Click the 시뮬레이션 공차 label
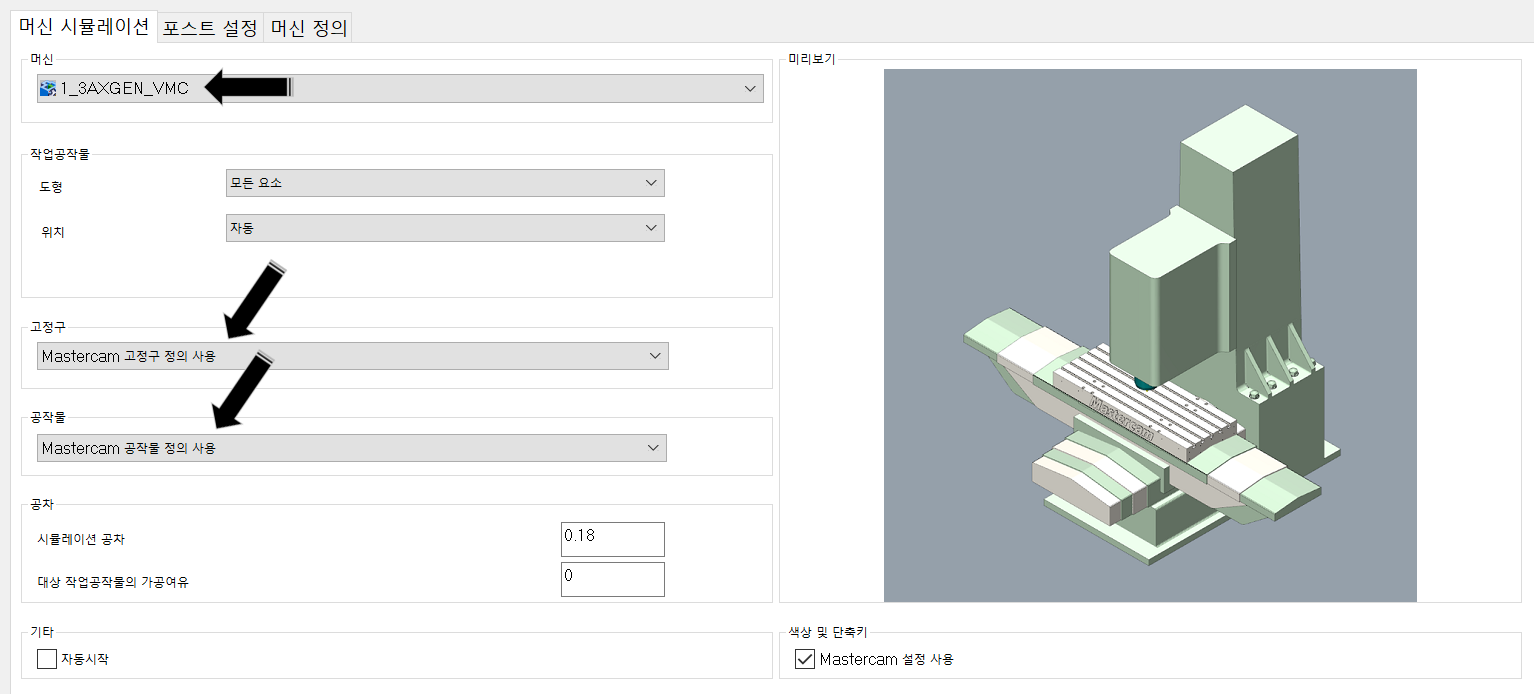The width and height of the screenshot is (1534, 694). pos(82,539)
